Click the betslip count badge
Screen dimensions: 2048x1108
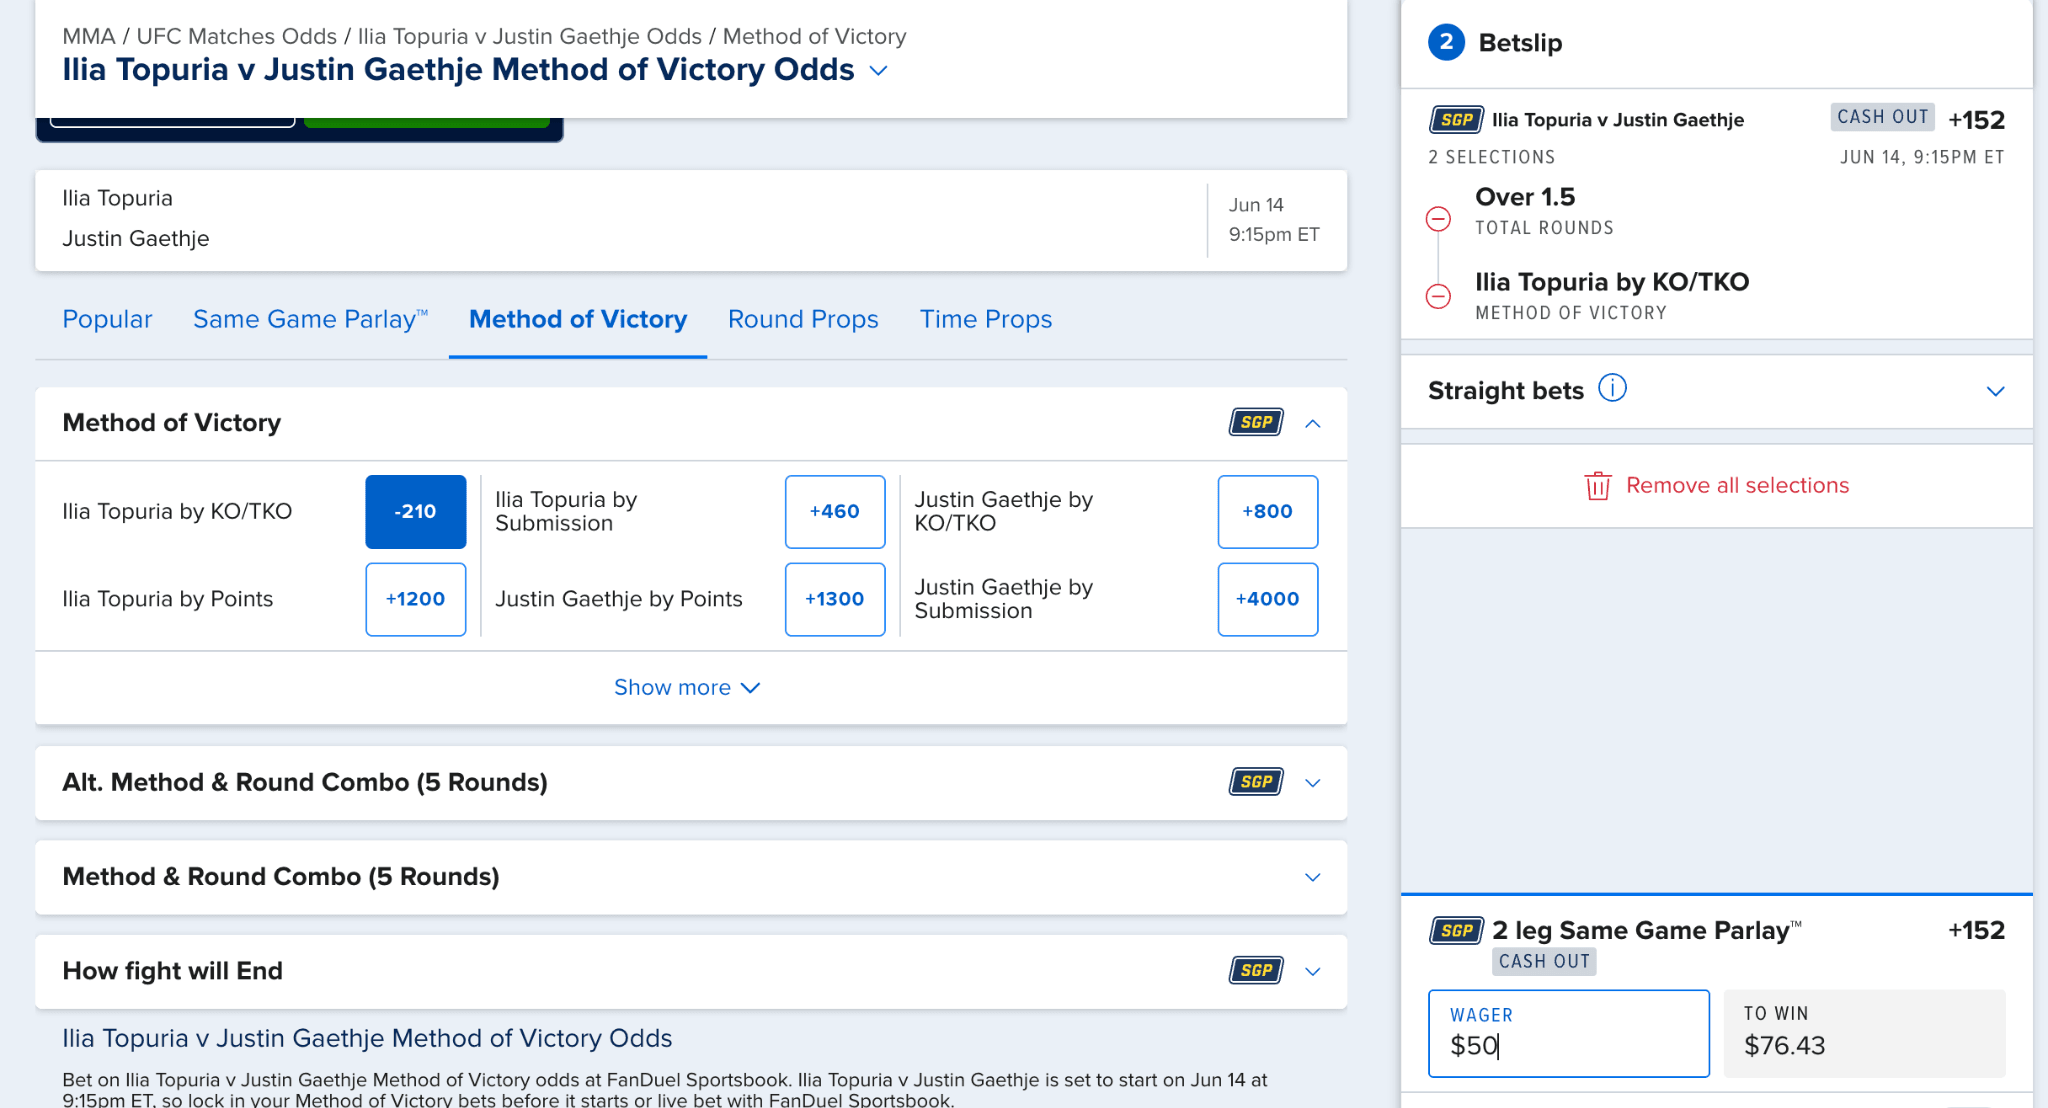(x=1446, y=42)
